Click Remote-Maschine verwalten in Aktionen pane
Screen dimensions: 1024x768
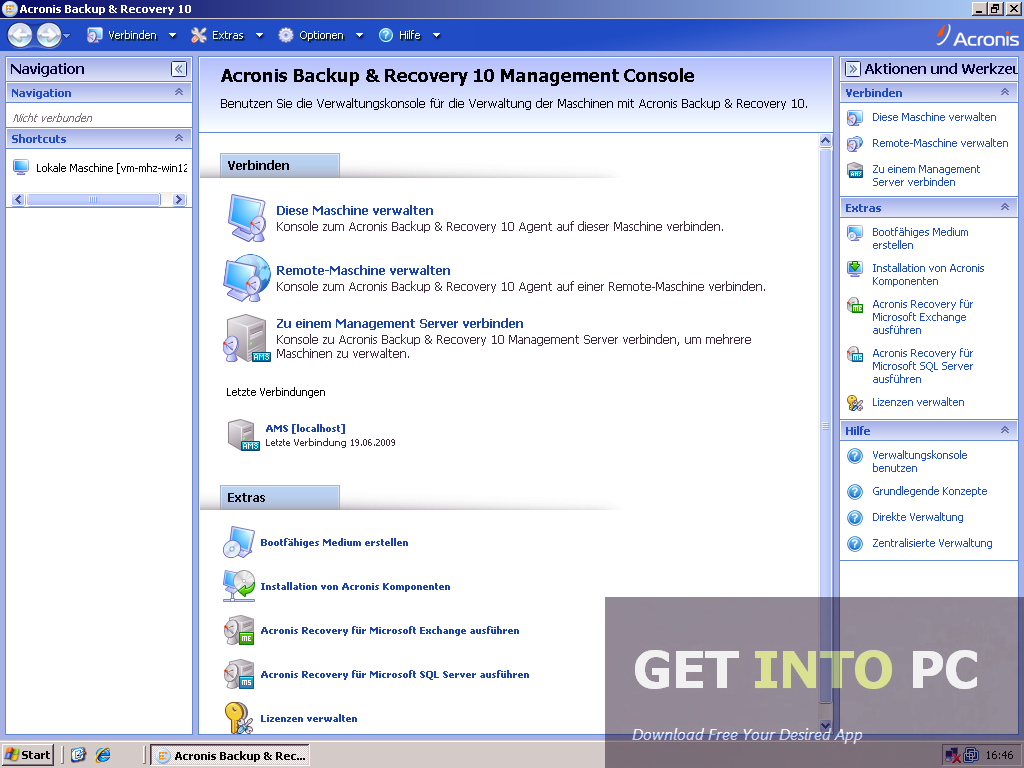(940, 143)
